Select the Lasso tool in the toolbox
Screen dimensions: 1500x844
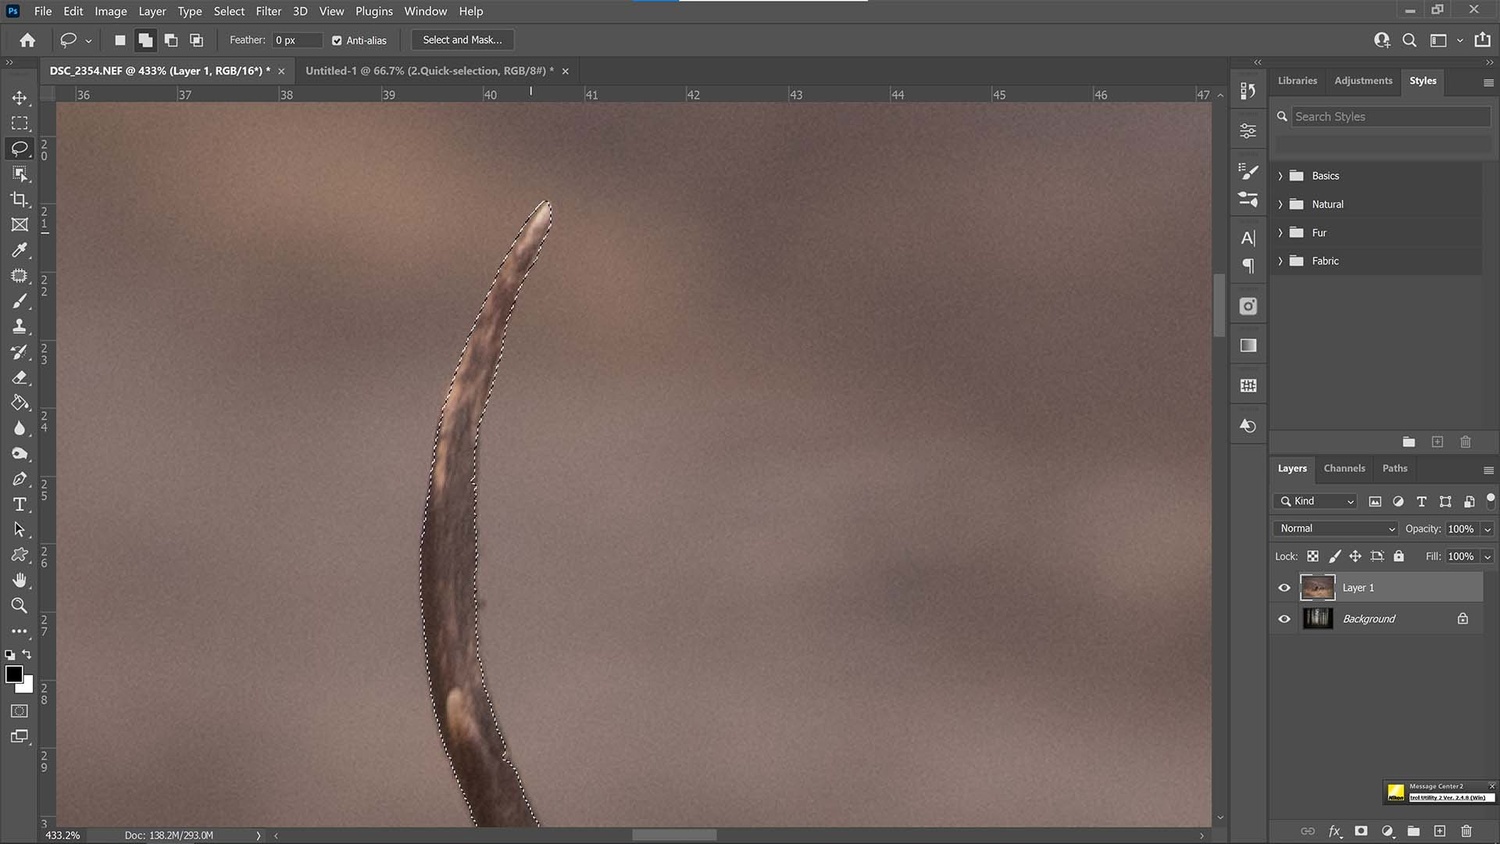coord(19,148)
